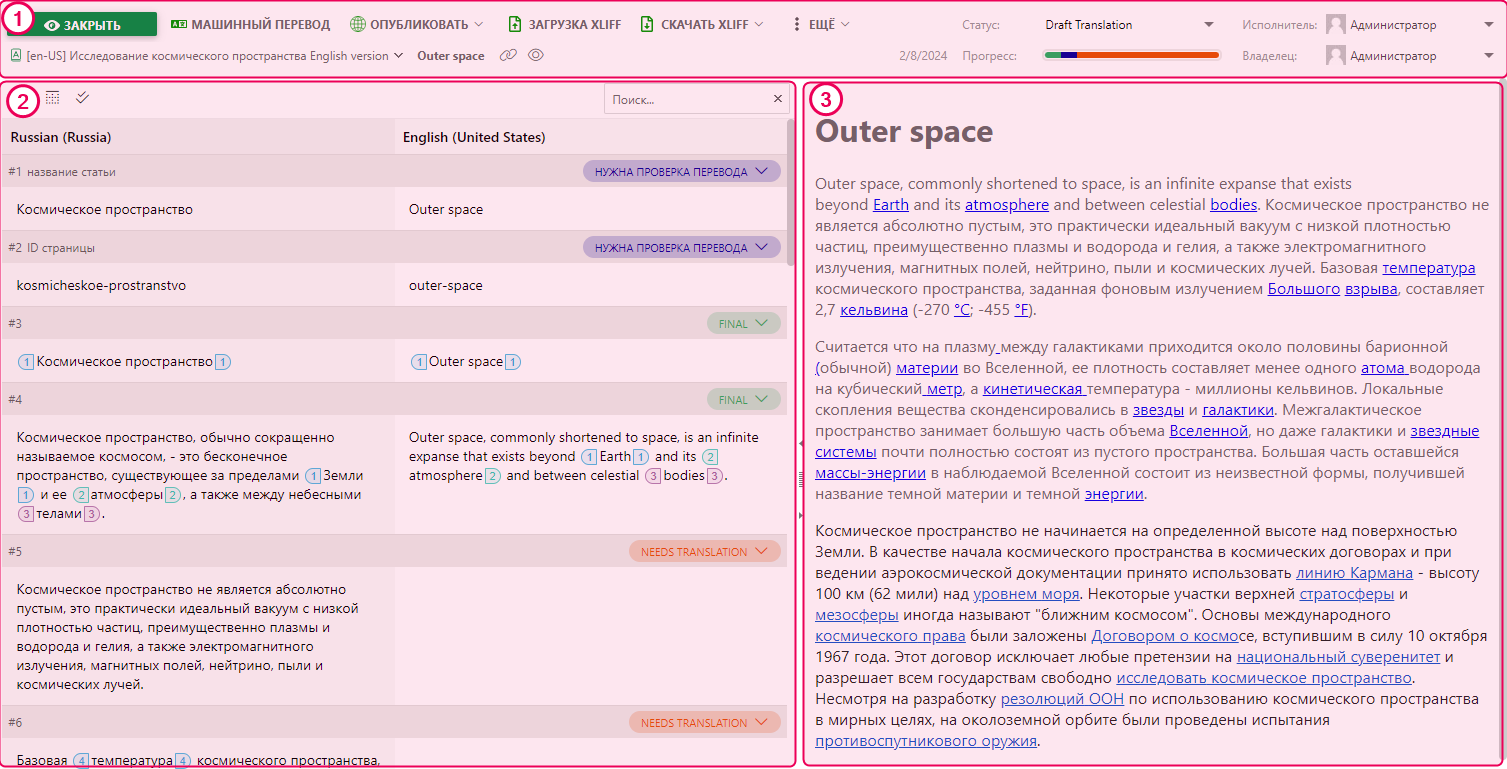
Task: Click into the Поиск search field
Action: pos(686,99)
